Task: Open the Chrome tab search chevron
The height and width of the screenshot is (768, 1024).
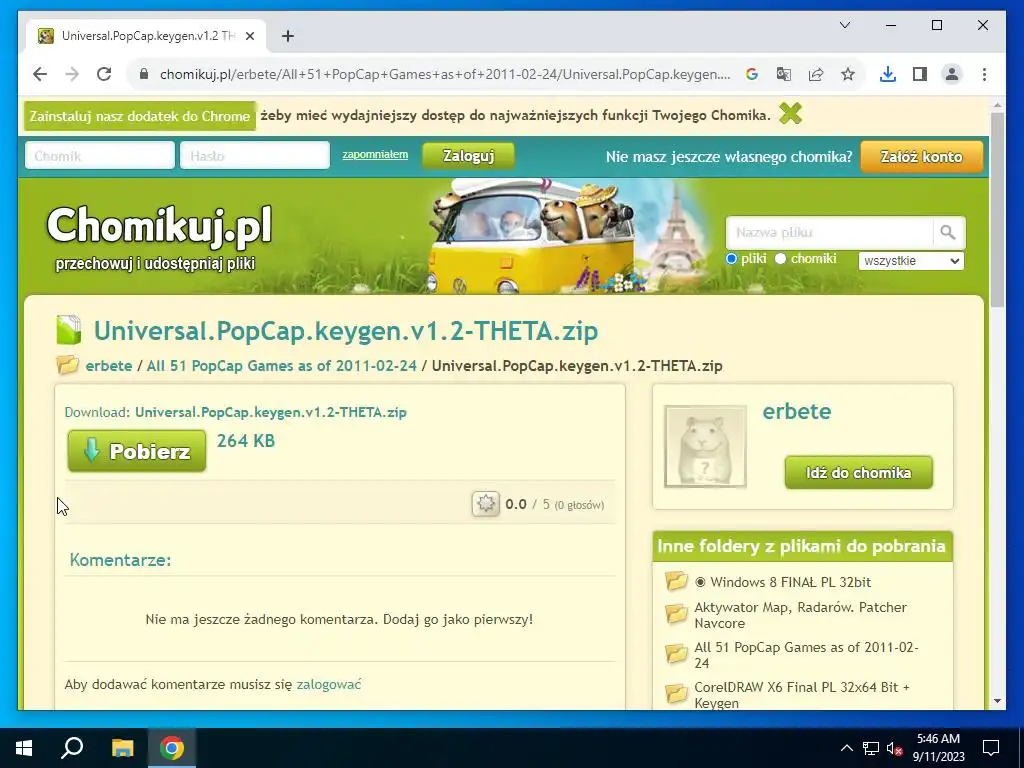Action: click(x=844, y=25)
